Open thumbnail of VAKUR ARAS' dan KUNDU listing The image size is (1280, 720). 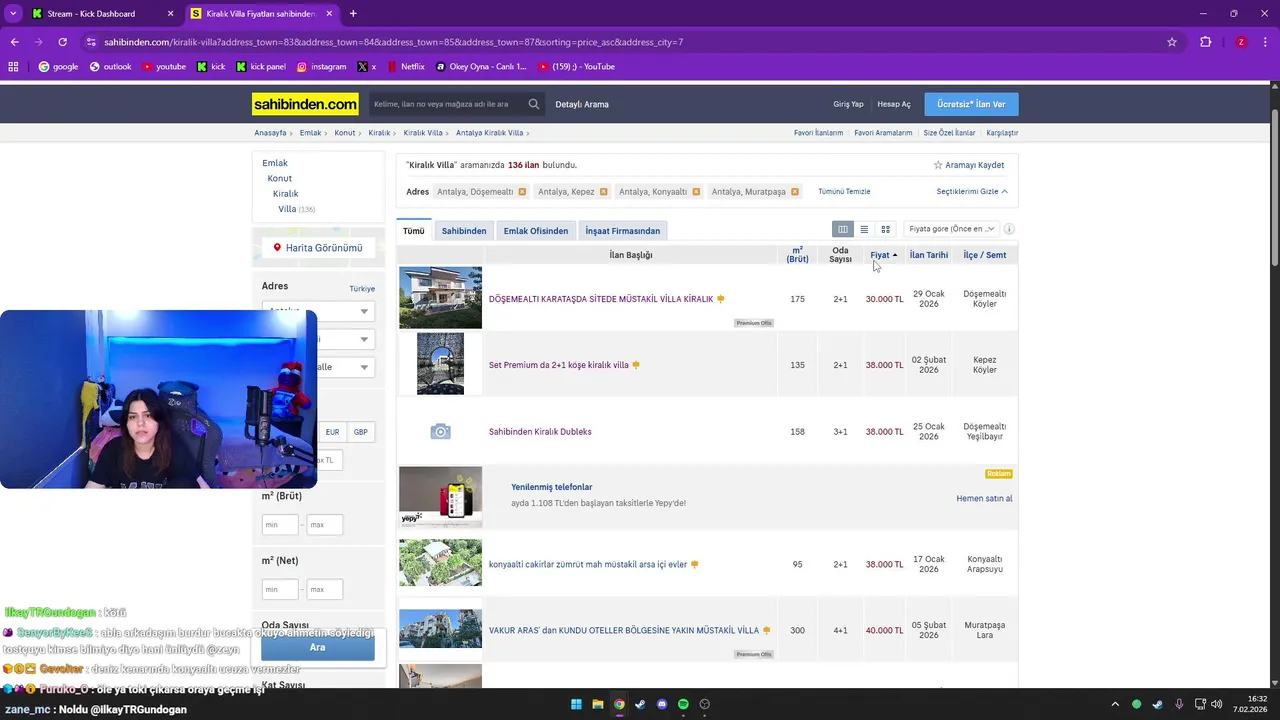click(x=440, y=629)
